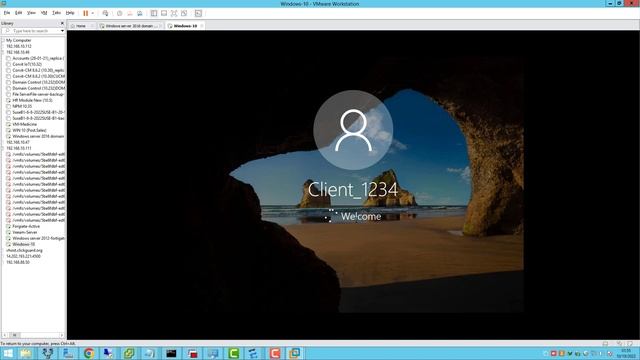Select My Computer in the Library tree

point(18,40)
